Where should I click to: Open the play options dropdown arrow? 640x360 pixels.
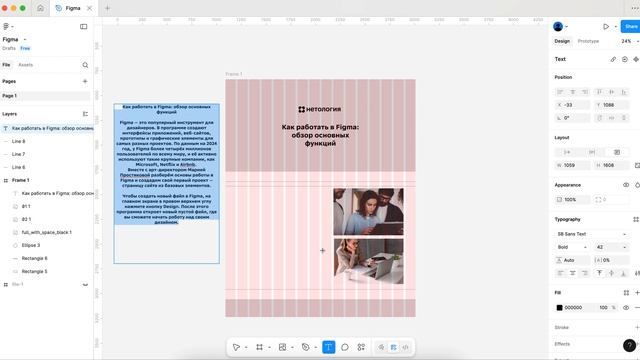pos(616,27)
